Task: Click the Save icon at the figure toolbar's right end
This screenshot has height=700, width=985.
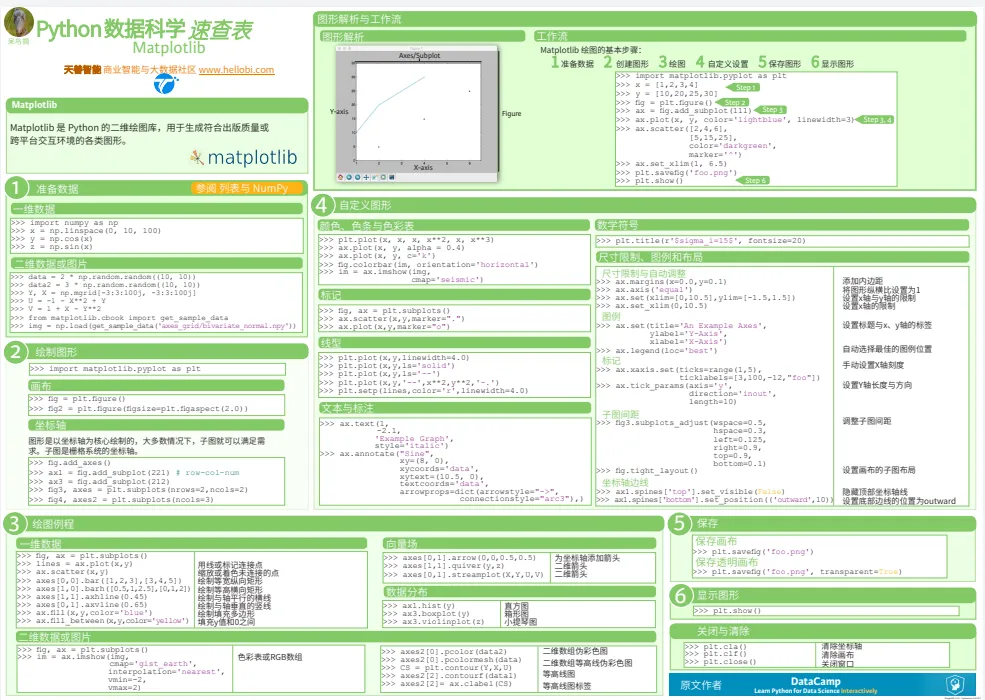Action: coord(392,177)
